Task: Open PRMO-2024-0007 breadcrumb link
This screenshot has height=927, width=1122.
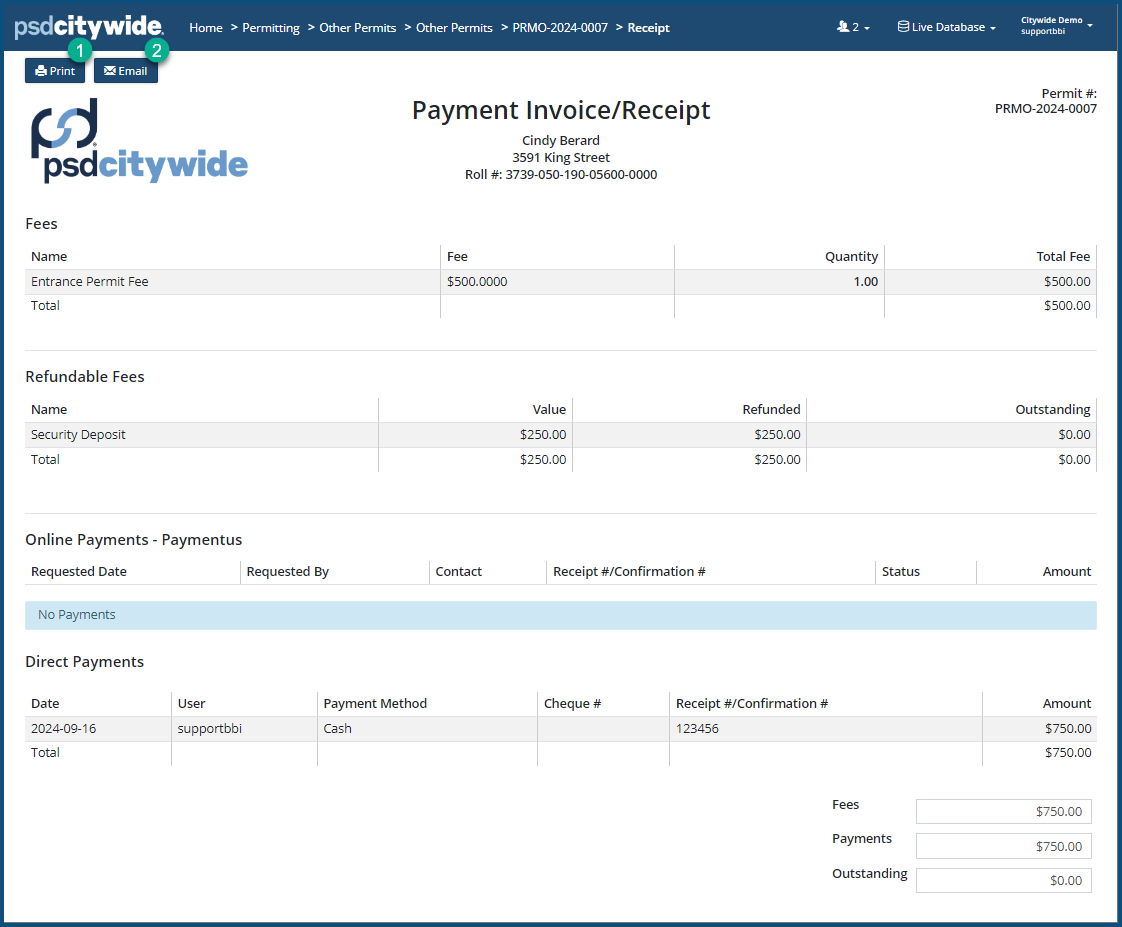Action: click(560, 28)
